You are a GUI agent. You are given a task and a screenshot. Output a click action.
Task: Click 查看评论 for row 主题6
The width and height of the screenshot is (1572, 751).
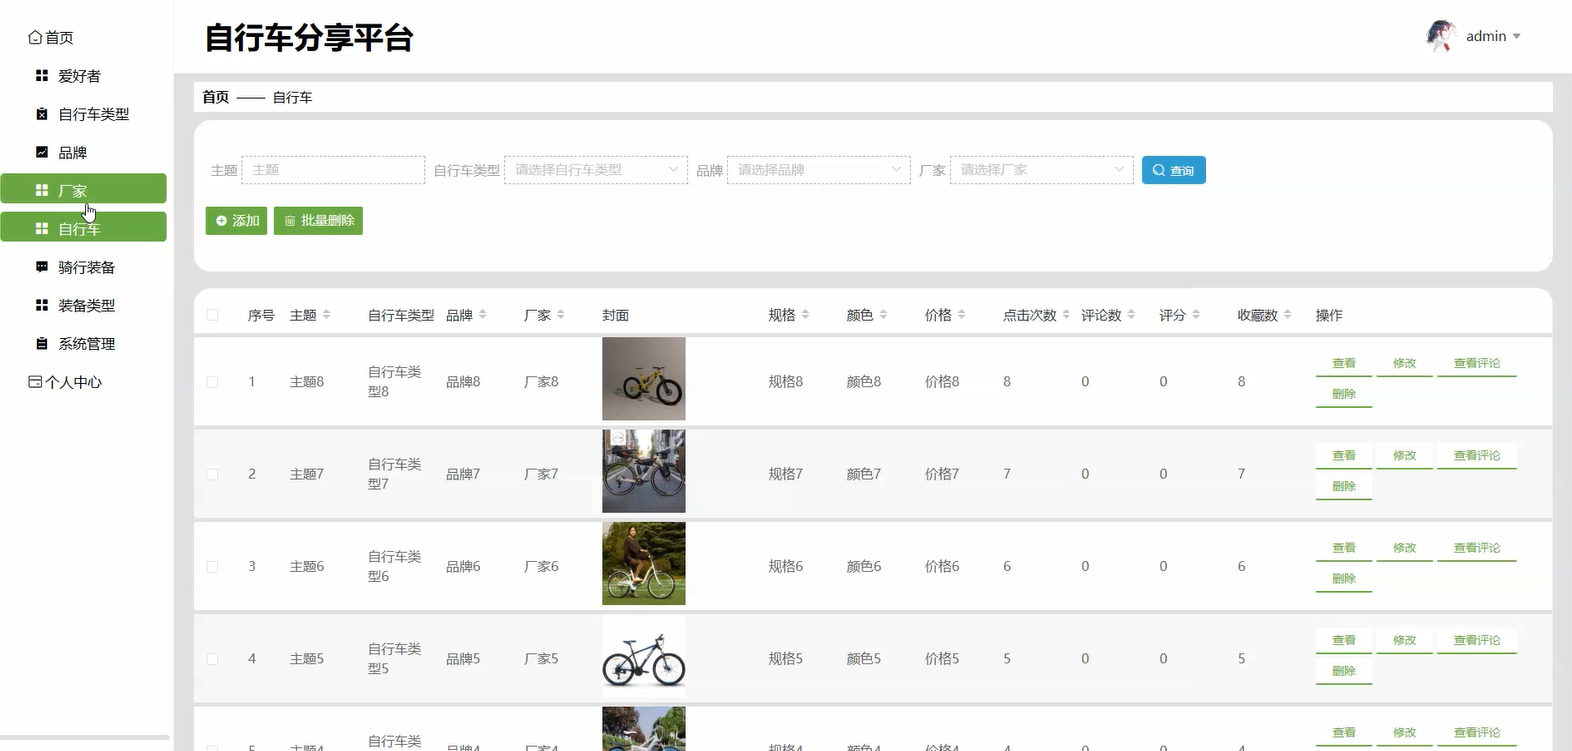(1477, 548)
